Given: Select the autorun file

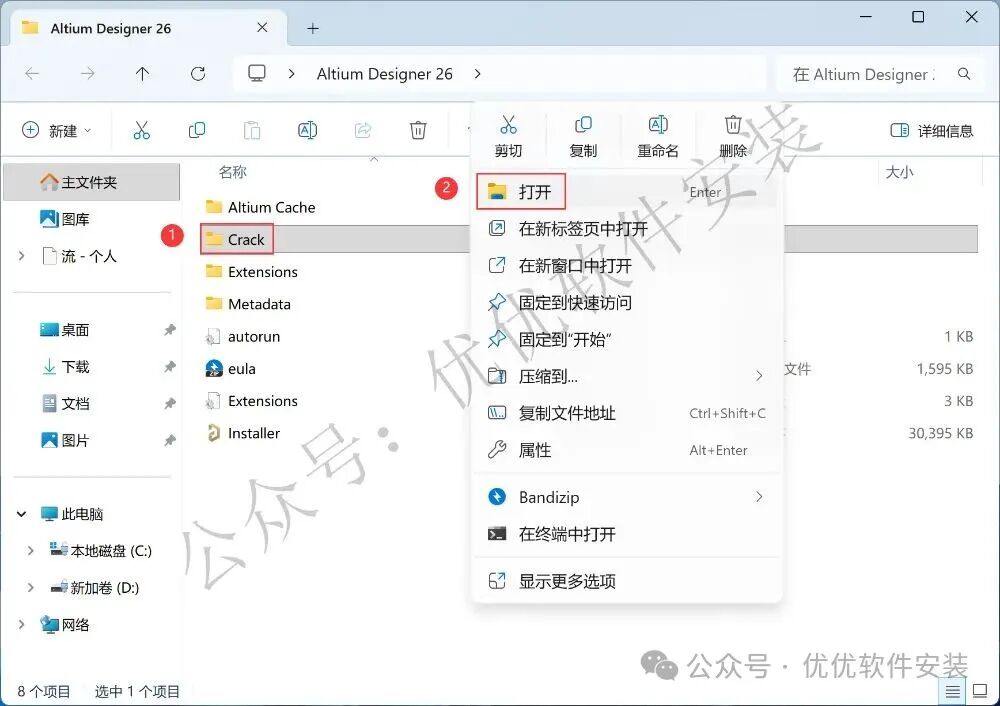Looking at the screenshot, I should [243, 336].
